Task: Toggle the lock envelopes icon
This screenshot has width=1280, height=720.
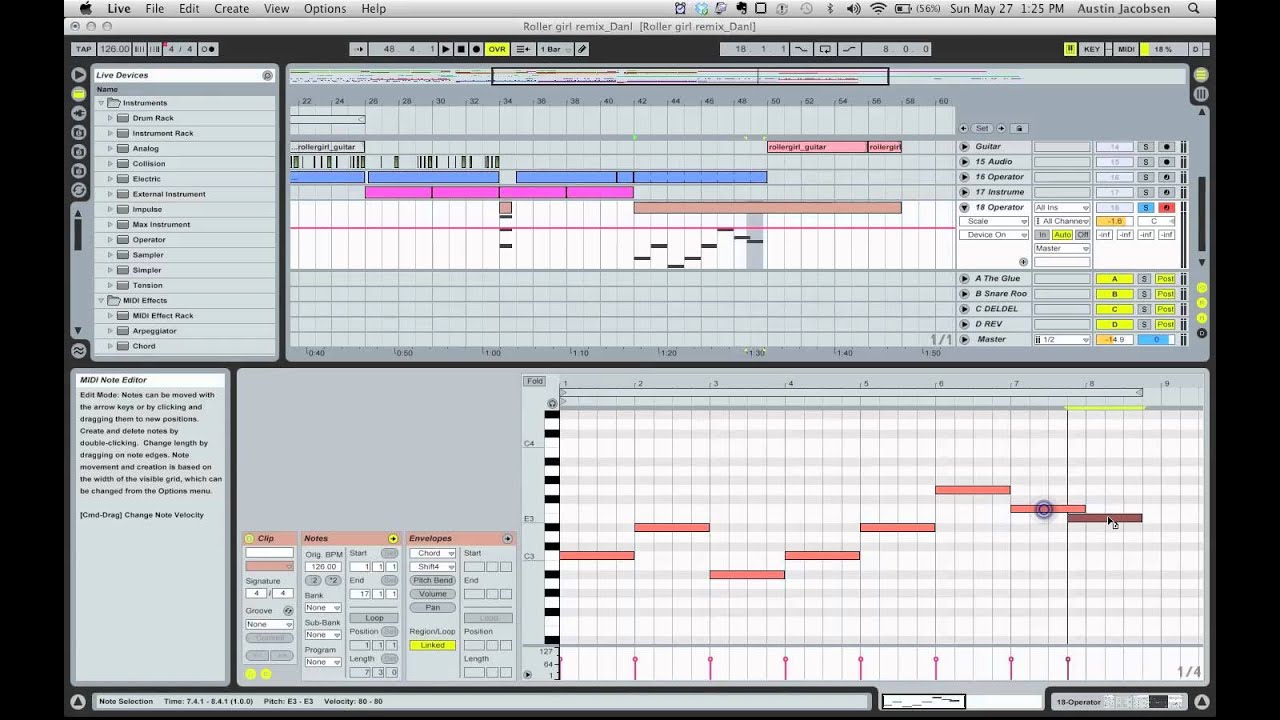Action: 1018,128
